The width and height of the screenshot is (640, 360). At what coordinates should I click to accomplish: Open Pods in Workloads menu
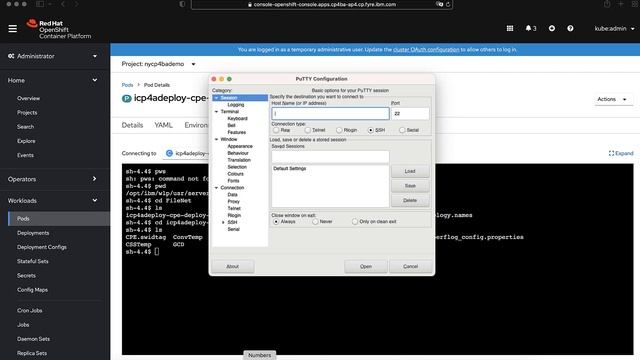tap(23, 219)
